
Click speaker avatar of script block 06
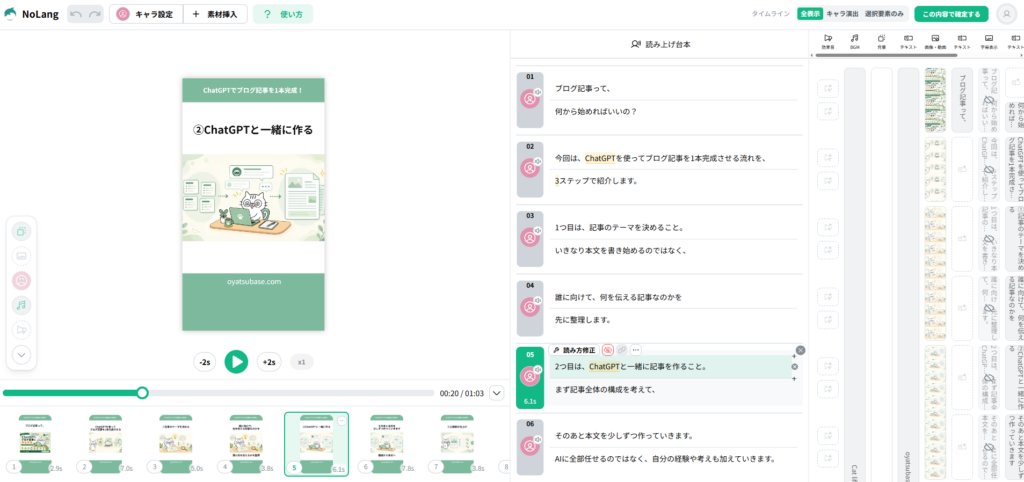coord(530,446)
